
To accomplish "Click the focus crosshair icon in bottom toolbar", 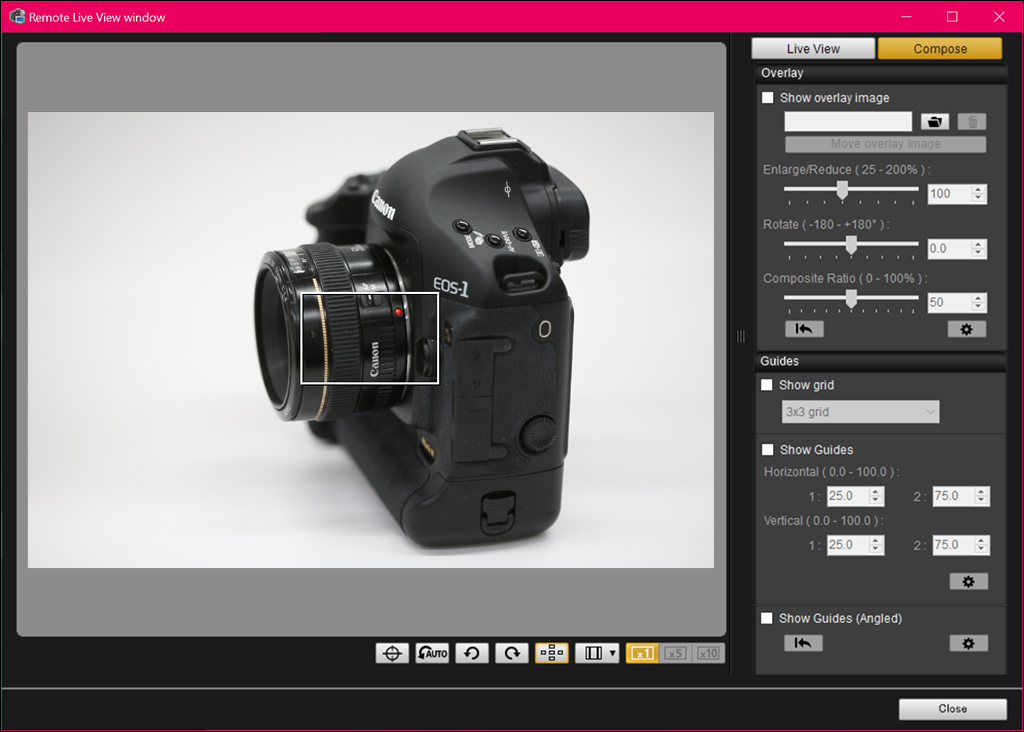I will (392, 653).
